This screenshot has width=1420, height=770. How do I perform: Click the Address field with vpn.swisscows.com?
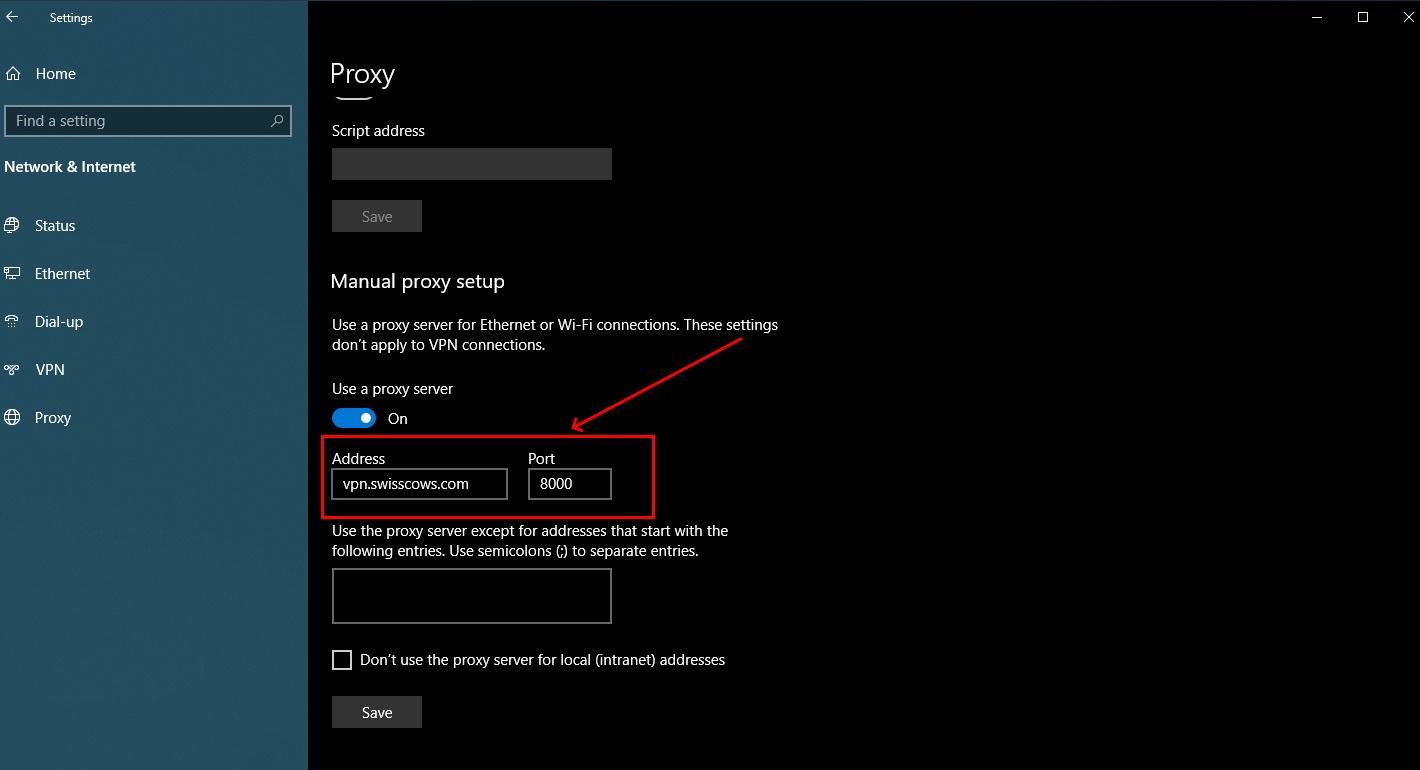[x=420, y=484]
